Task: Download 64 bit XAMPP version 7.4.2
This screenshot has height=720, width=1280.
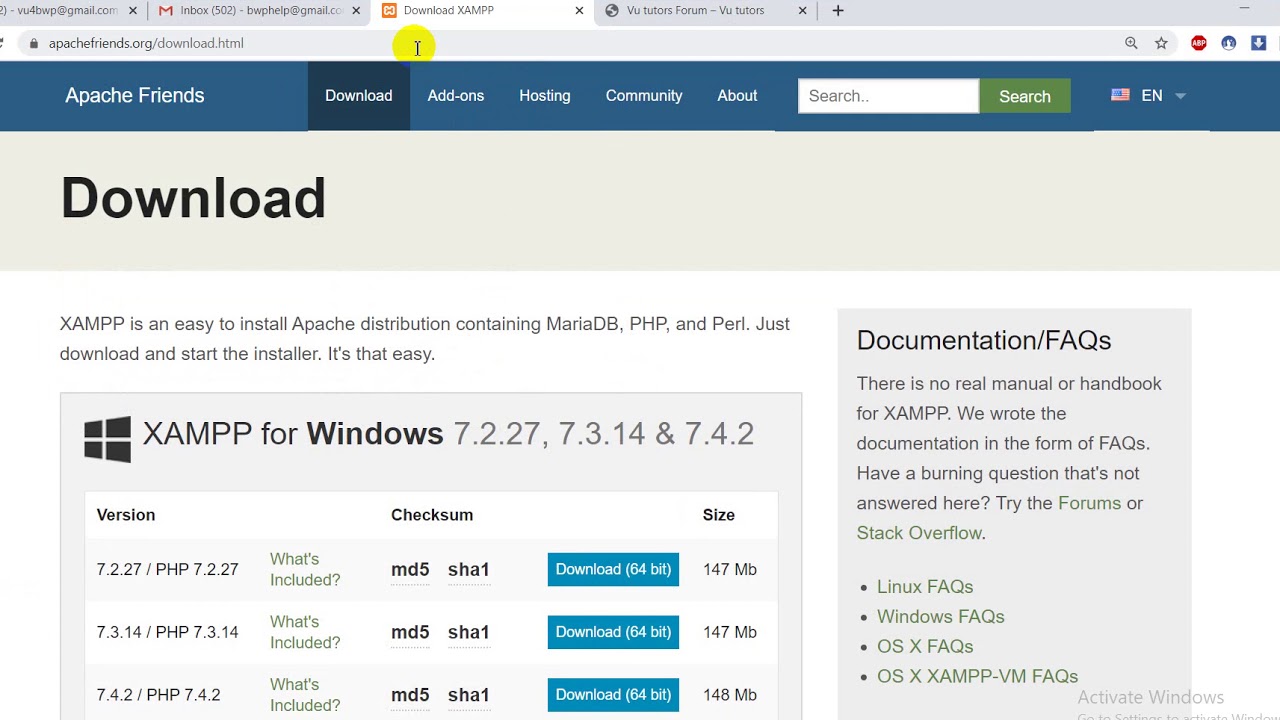Action: 613,695
